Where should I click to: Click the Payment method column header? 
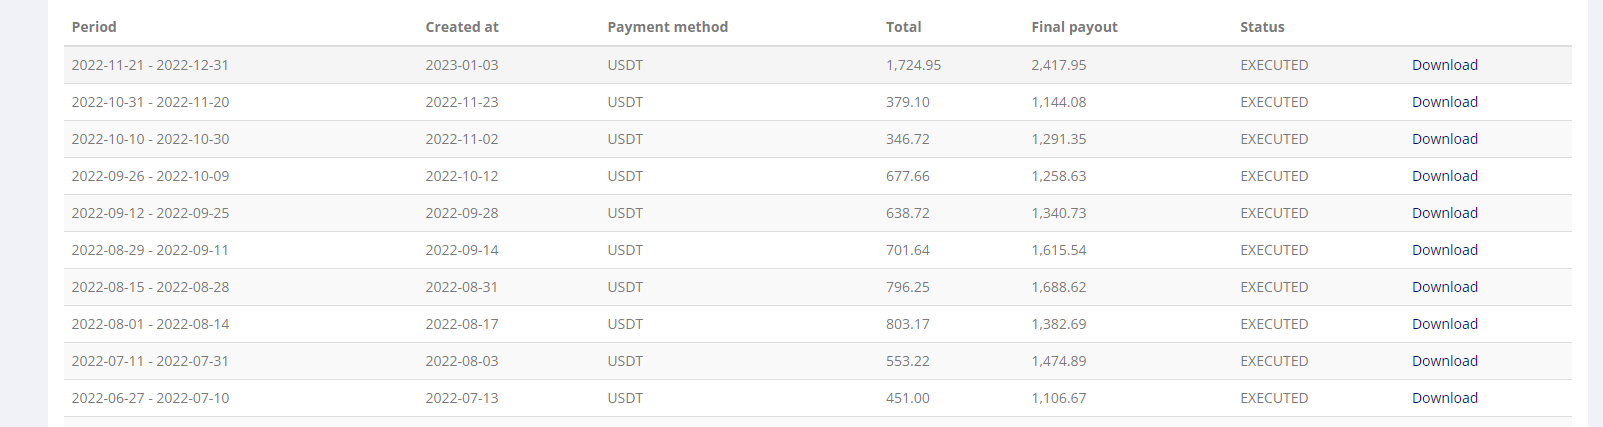667,27
